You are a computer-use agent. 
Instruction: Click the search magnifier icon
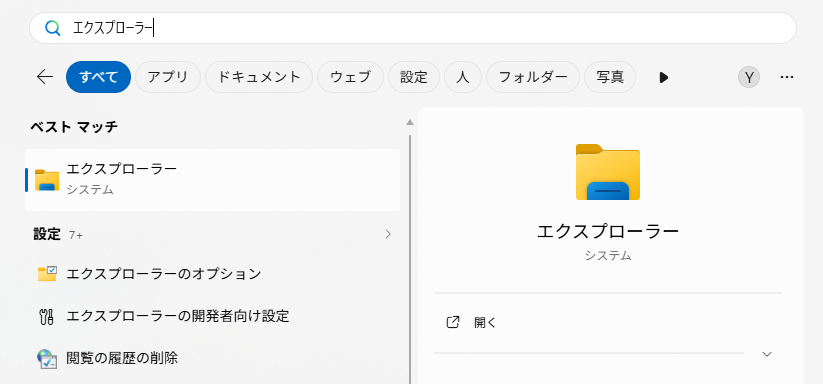(52, 28)
